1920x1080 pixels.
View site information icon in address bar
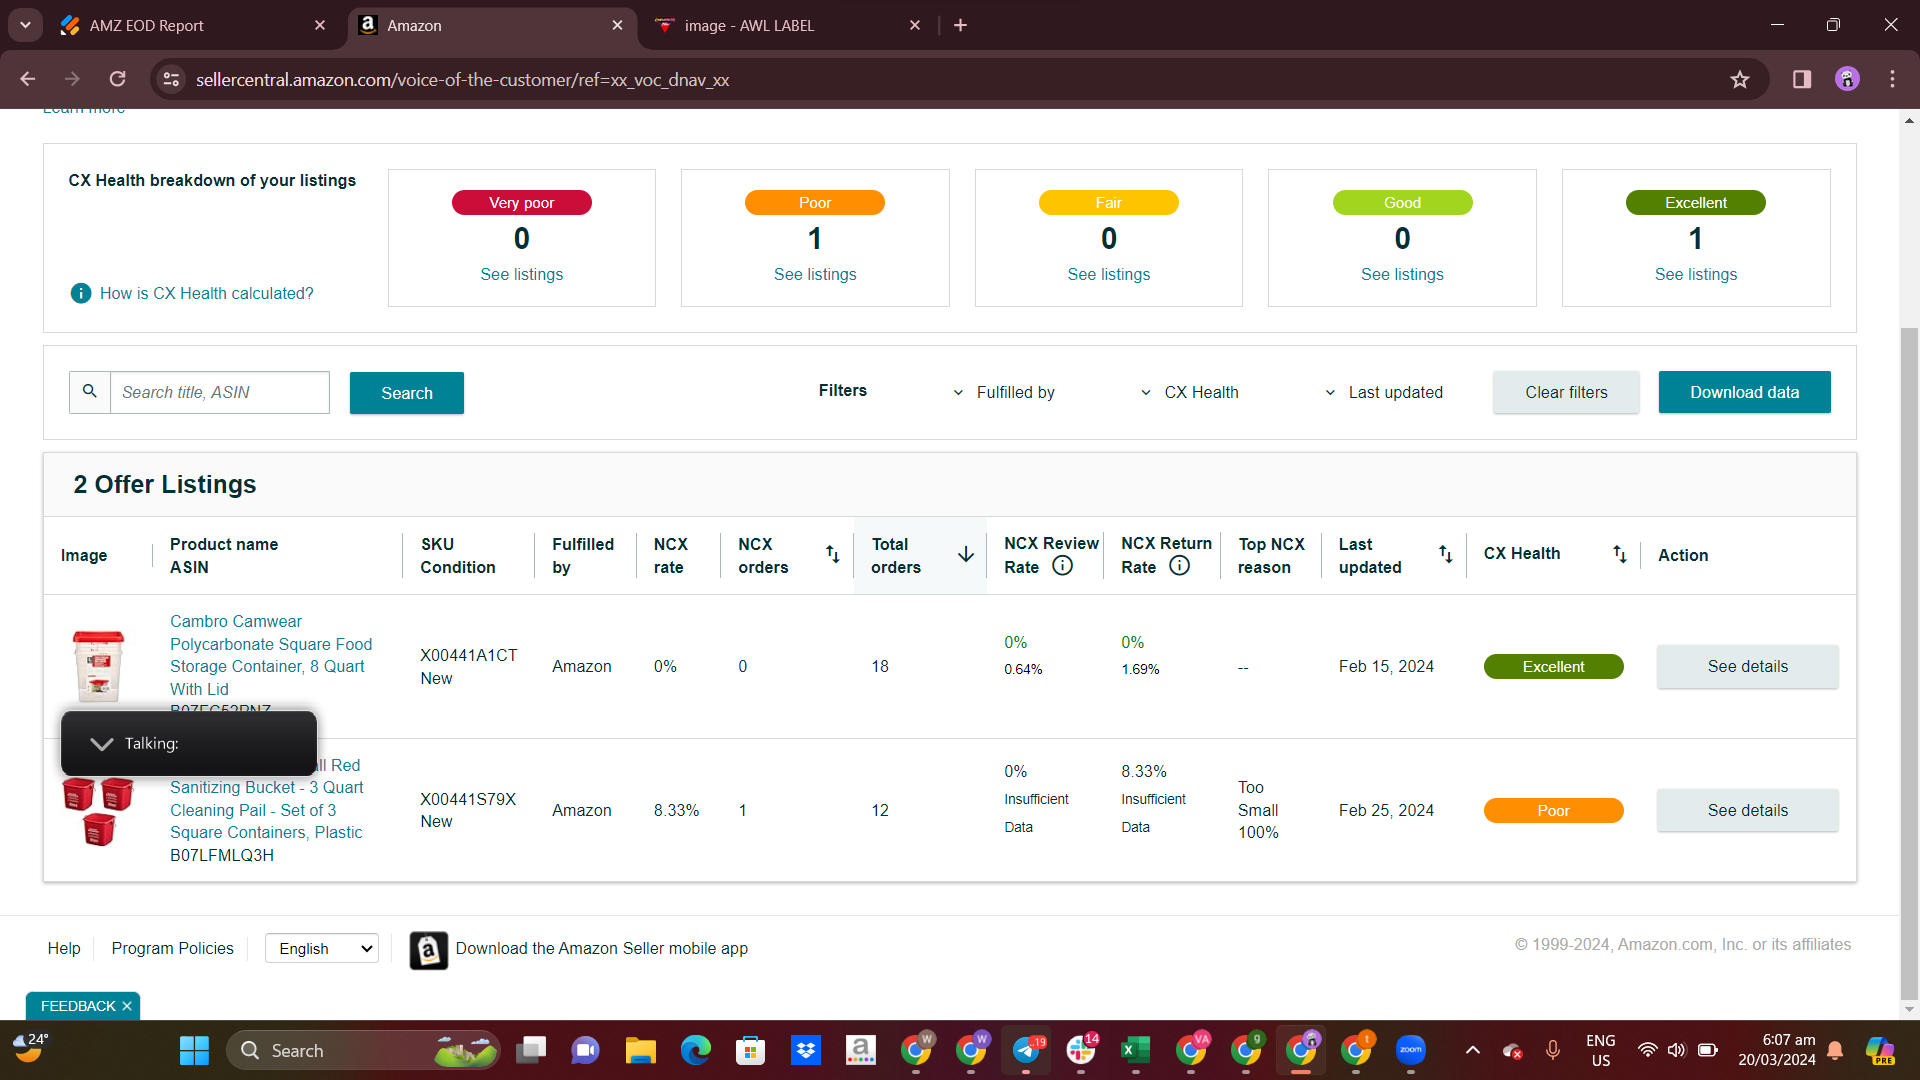(x=171, y=79)
